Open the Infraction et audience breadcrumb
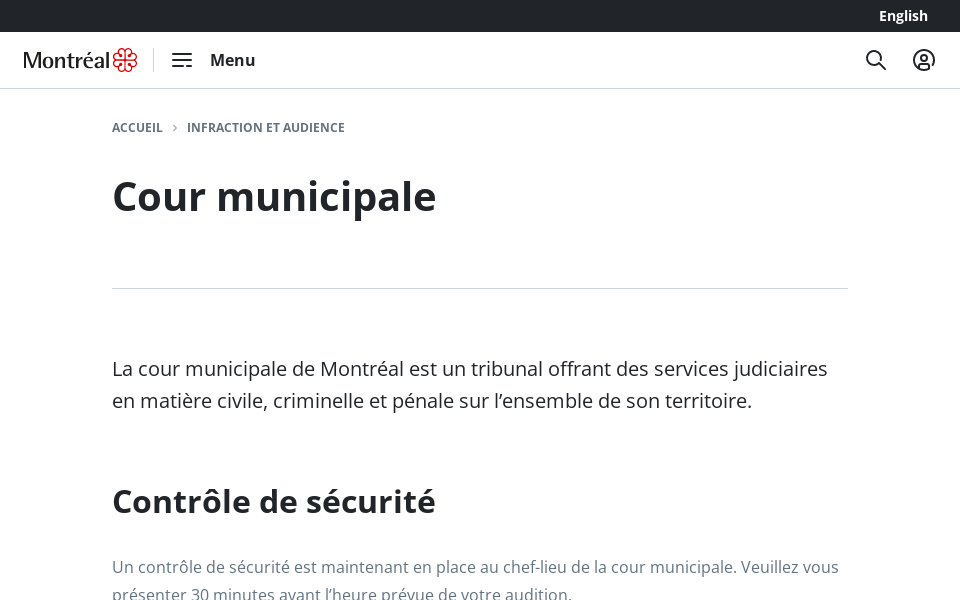Viewport: 960px width, 600px height. click(x=266, y=128)
